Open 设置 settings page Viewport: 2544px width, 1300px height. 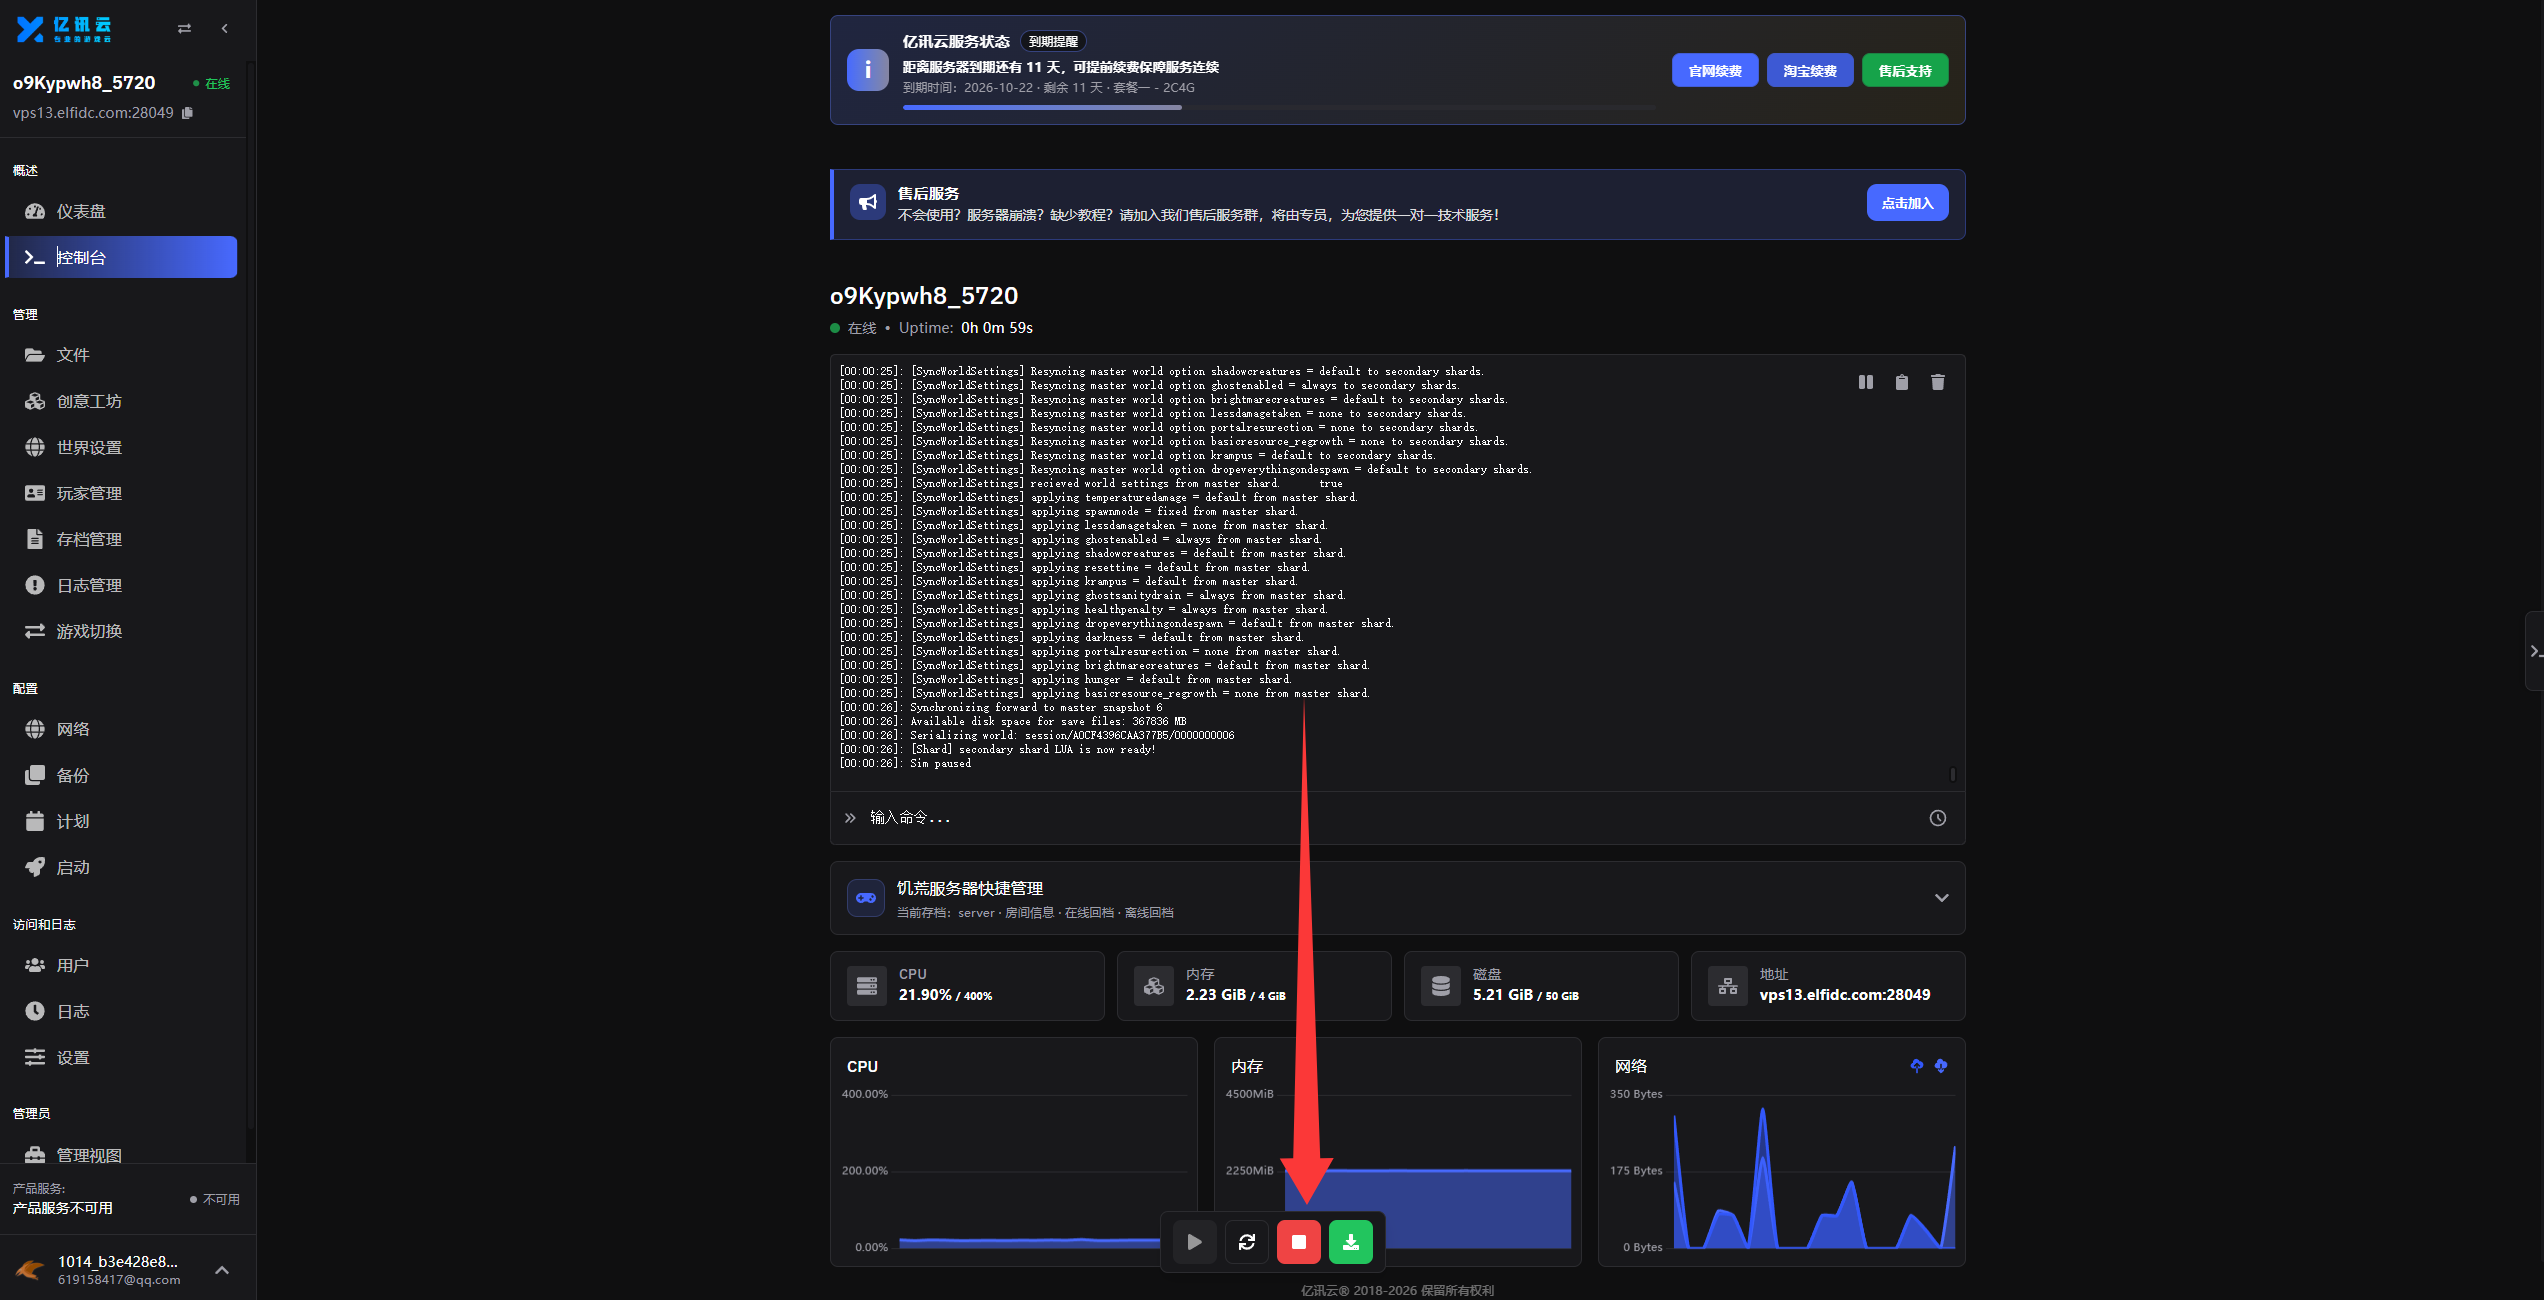121,1057
